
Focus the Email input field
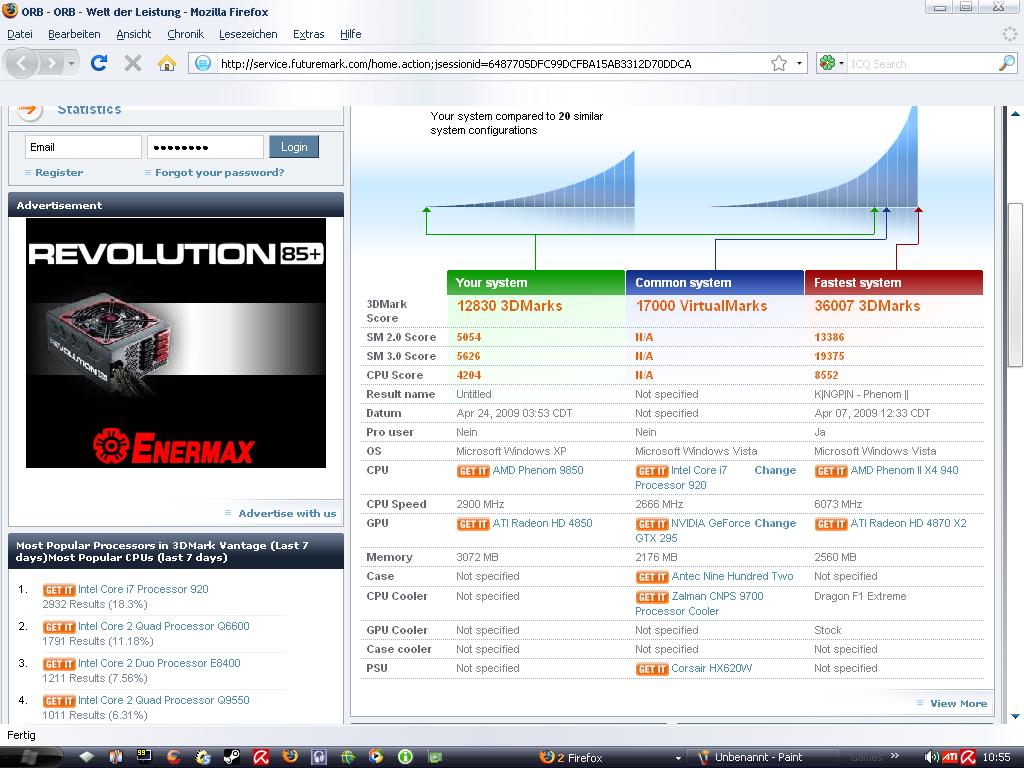83,147
